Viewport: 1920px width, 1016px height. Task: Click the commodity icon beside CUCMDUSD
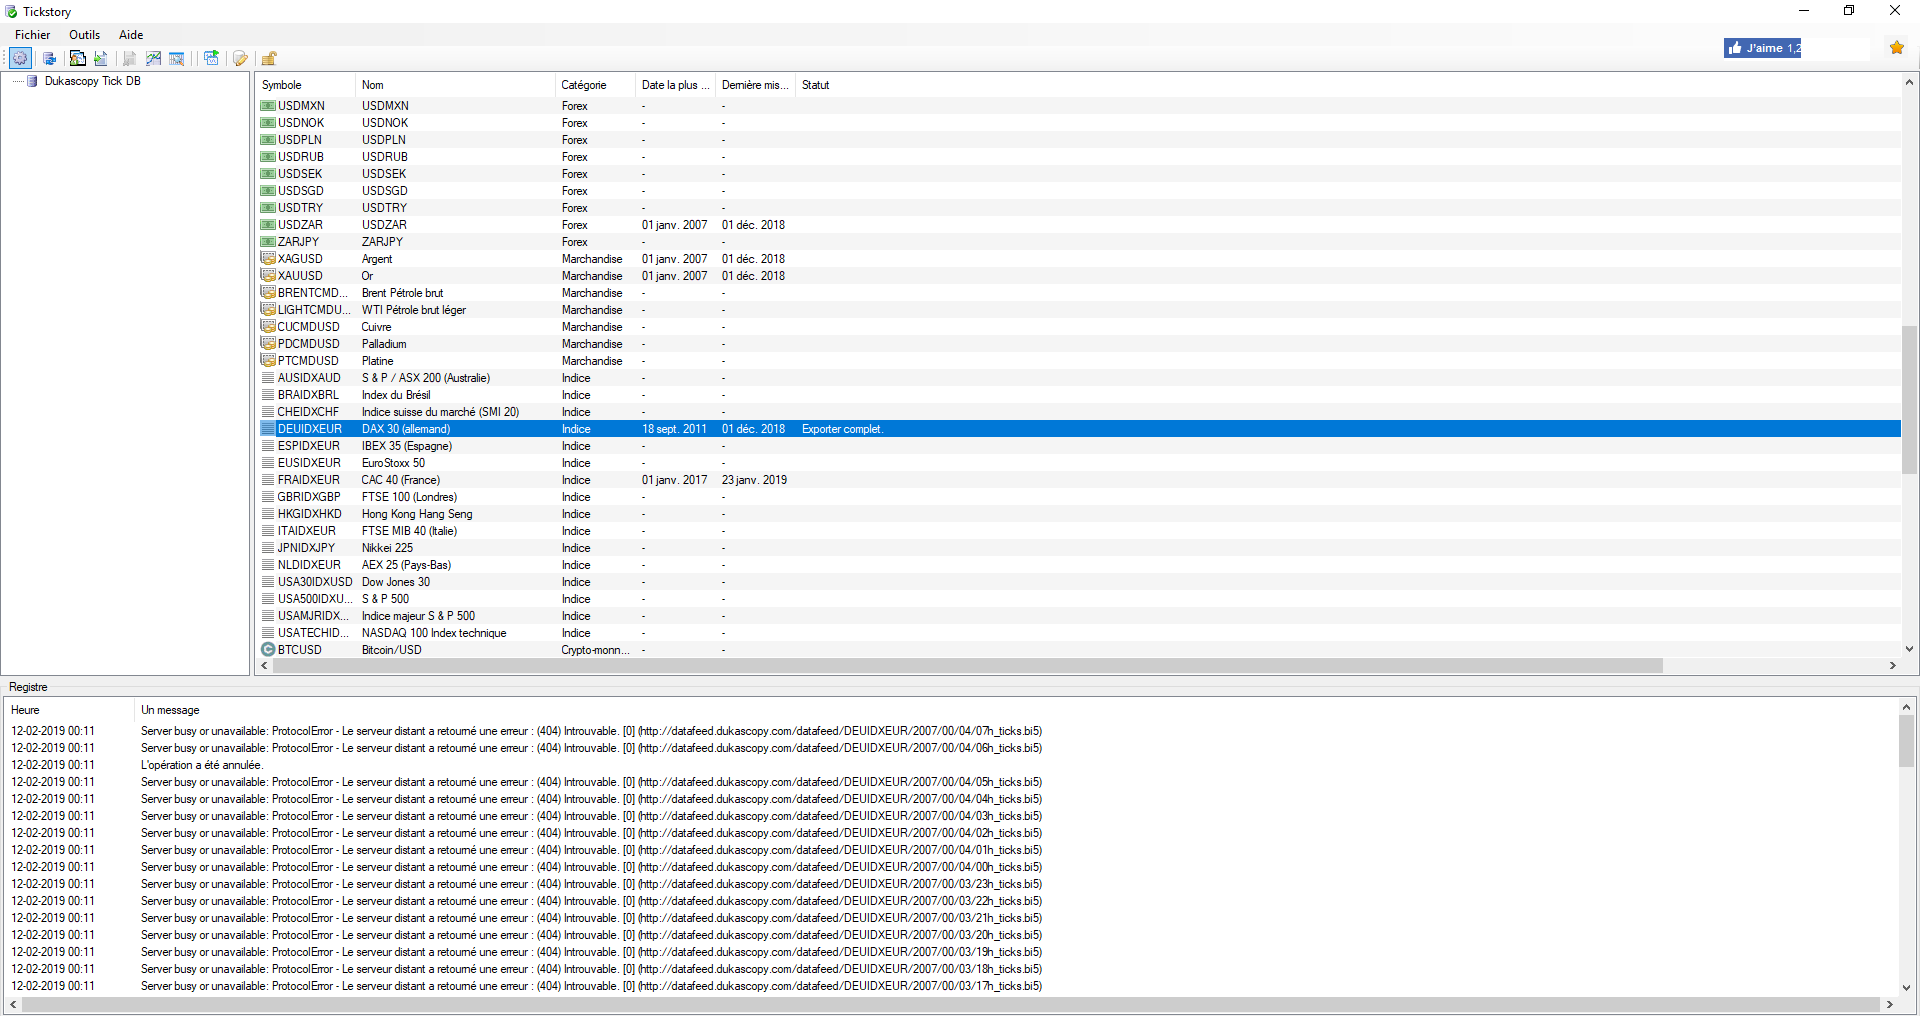268,326
